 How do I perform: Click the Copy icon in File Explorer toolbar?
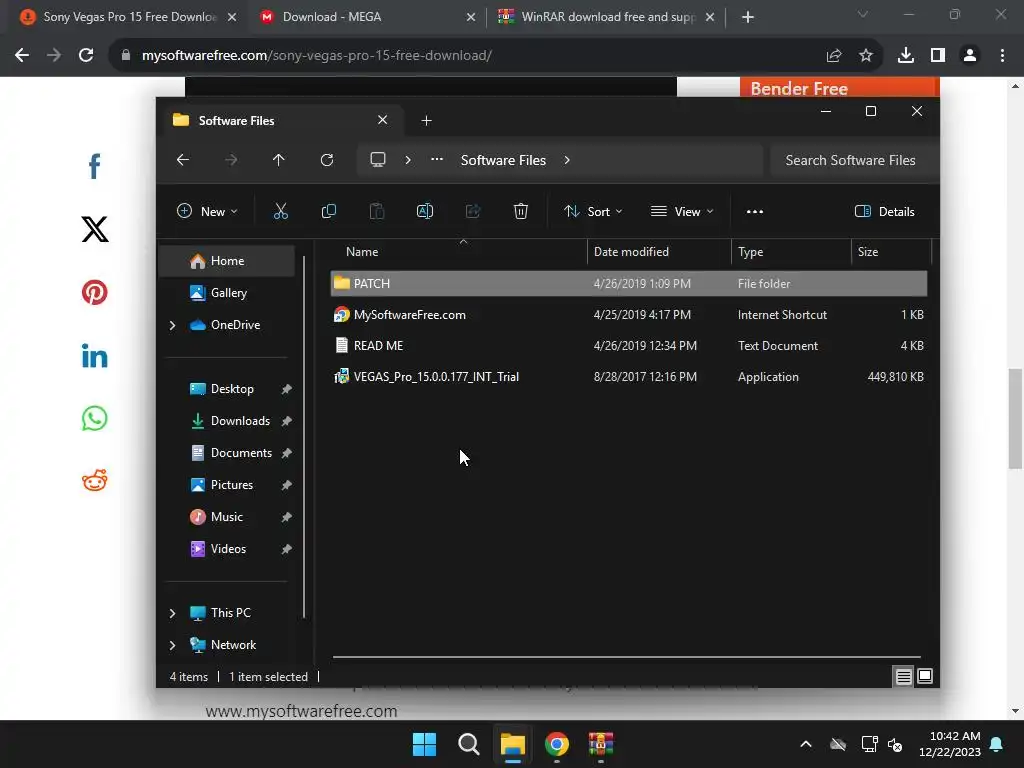[328, 211]
